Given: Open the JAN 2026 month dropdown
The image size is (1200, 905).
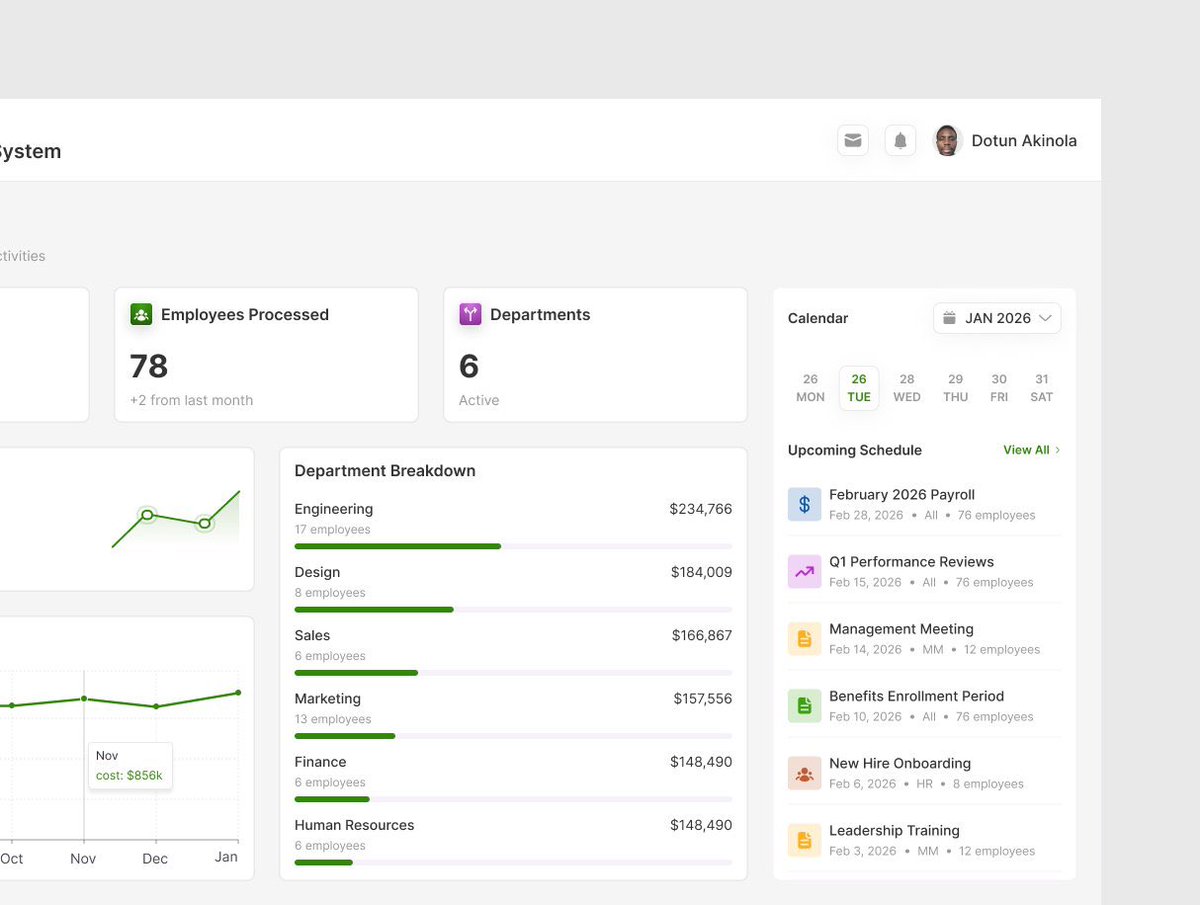Looking at the screenshot, I should [x=997, y=318].
